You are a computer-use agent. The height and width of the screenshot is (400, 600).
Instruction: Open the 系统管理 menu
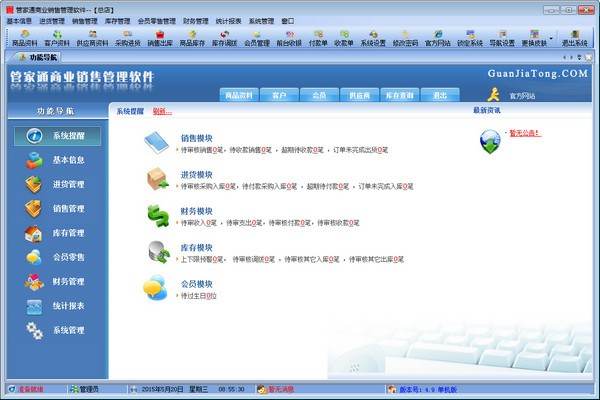coord(261,21)
